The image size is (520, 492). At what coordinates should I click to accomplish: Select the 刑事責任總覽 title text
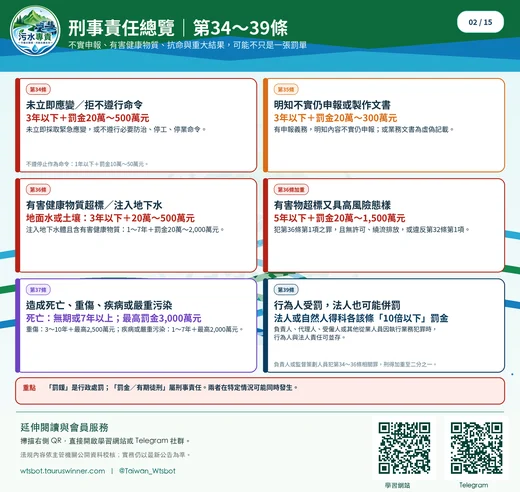click(x=121, y=28)
